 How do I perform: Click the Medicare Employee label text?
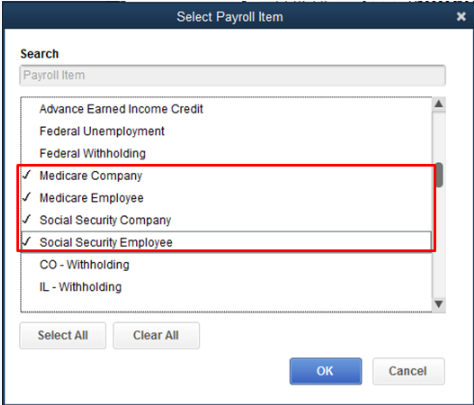click(x=92, y=198)
